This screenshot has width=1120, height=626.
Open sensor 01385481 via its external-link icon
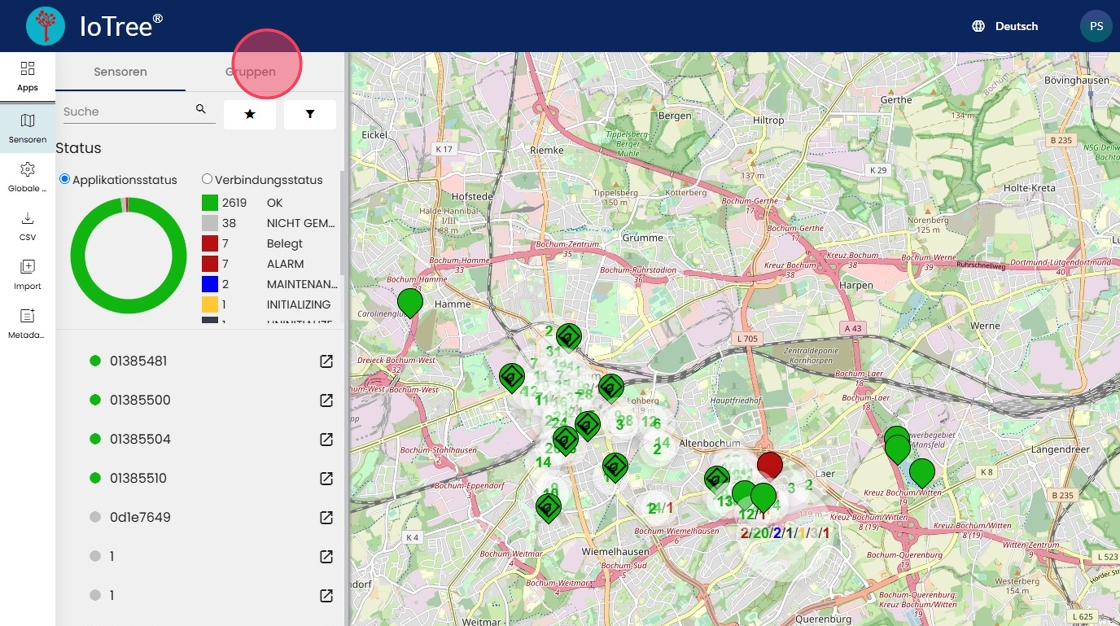326,362
